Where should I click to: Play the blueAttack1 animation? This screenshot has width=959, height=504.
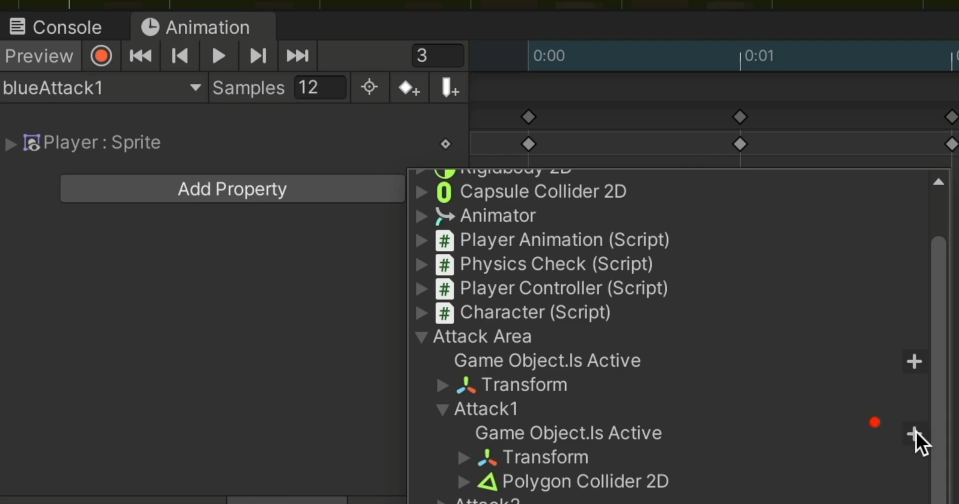218,56
